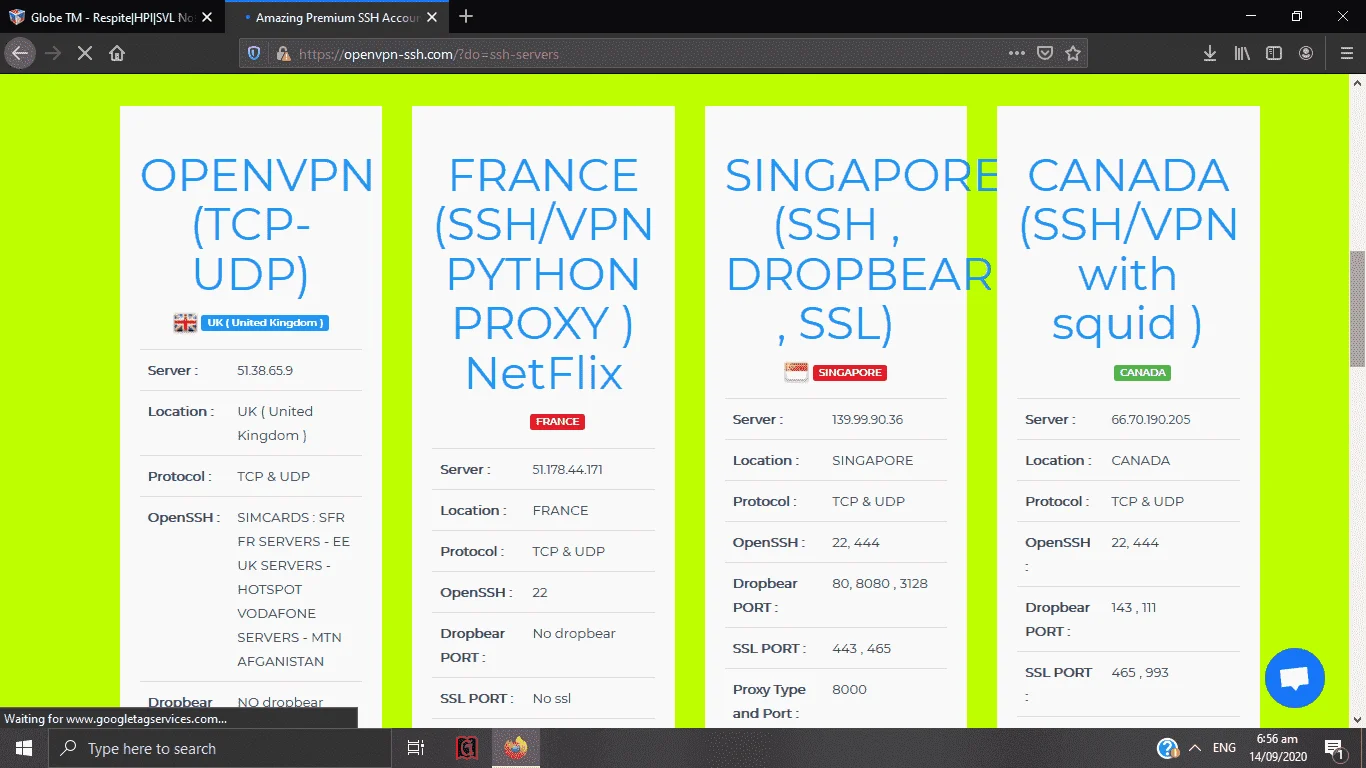
Task: Select server IP 51.38.65.9
Action: tap(265, 370)
